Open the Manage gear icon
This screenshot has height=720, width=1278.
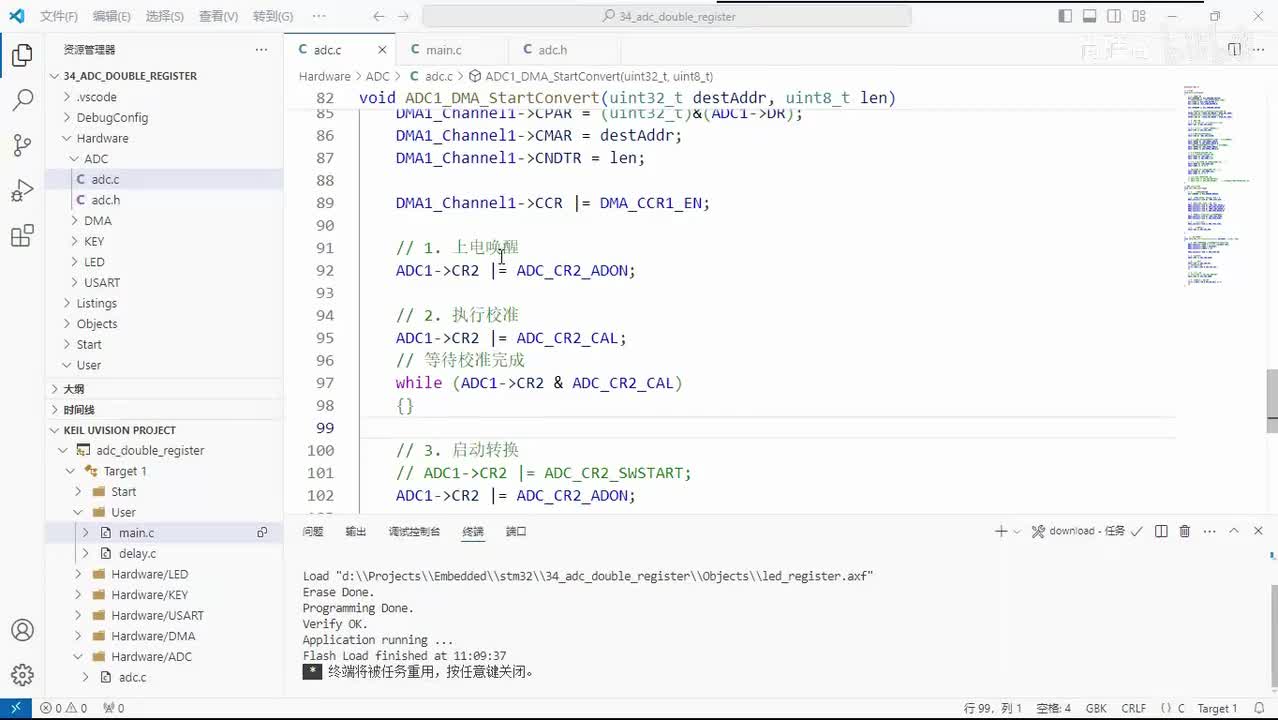point(22,675)
